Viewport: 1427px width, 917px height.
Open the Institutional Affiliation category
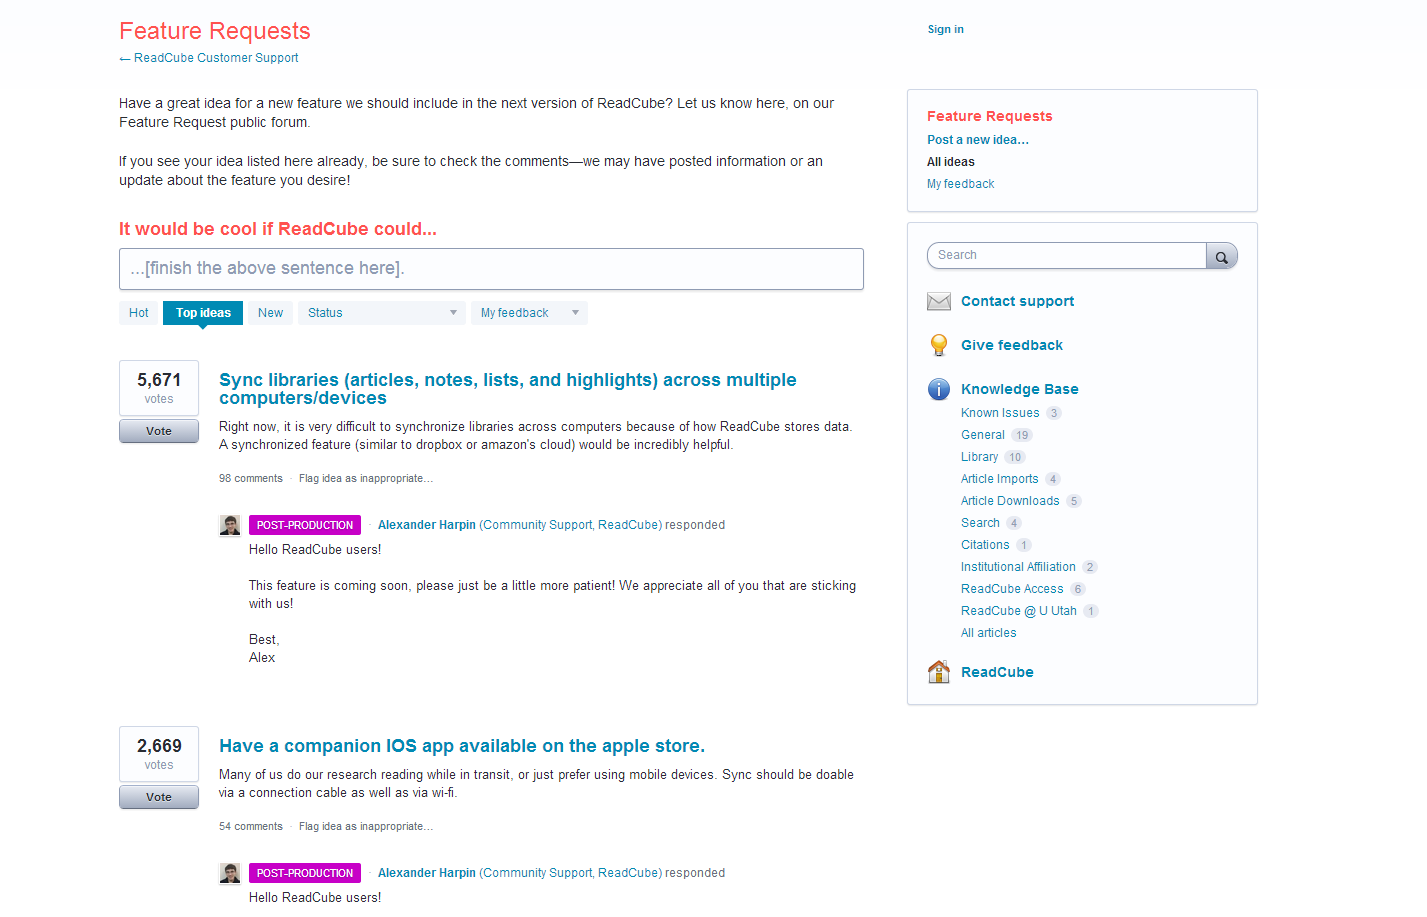pos(1018,567)
